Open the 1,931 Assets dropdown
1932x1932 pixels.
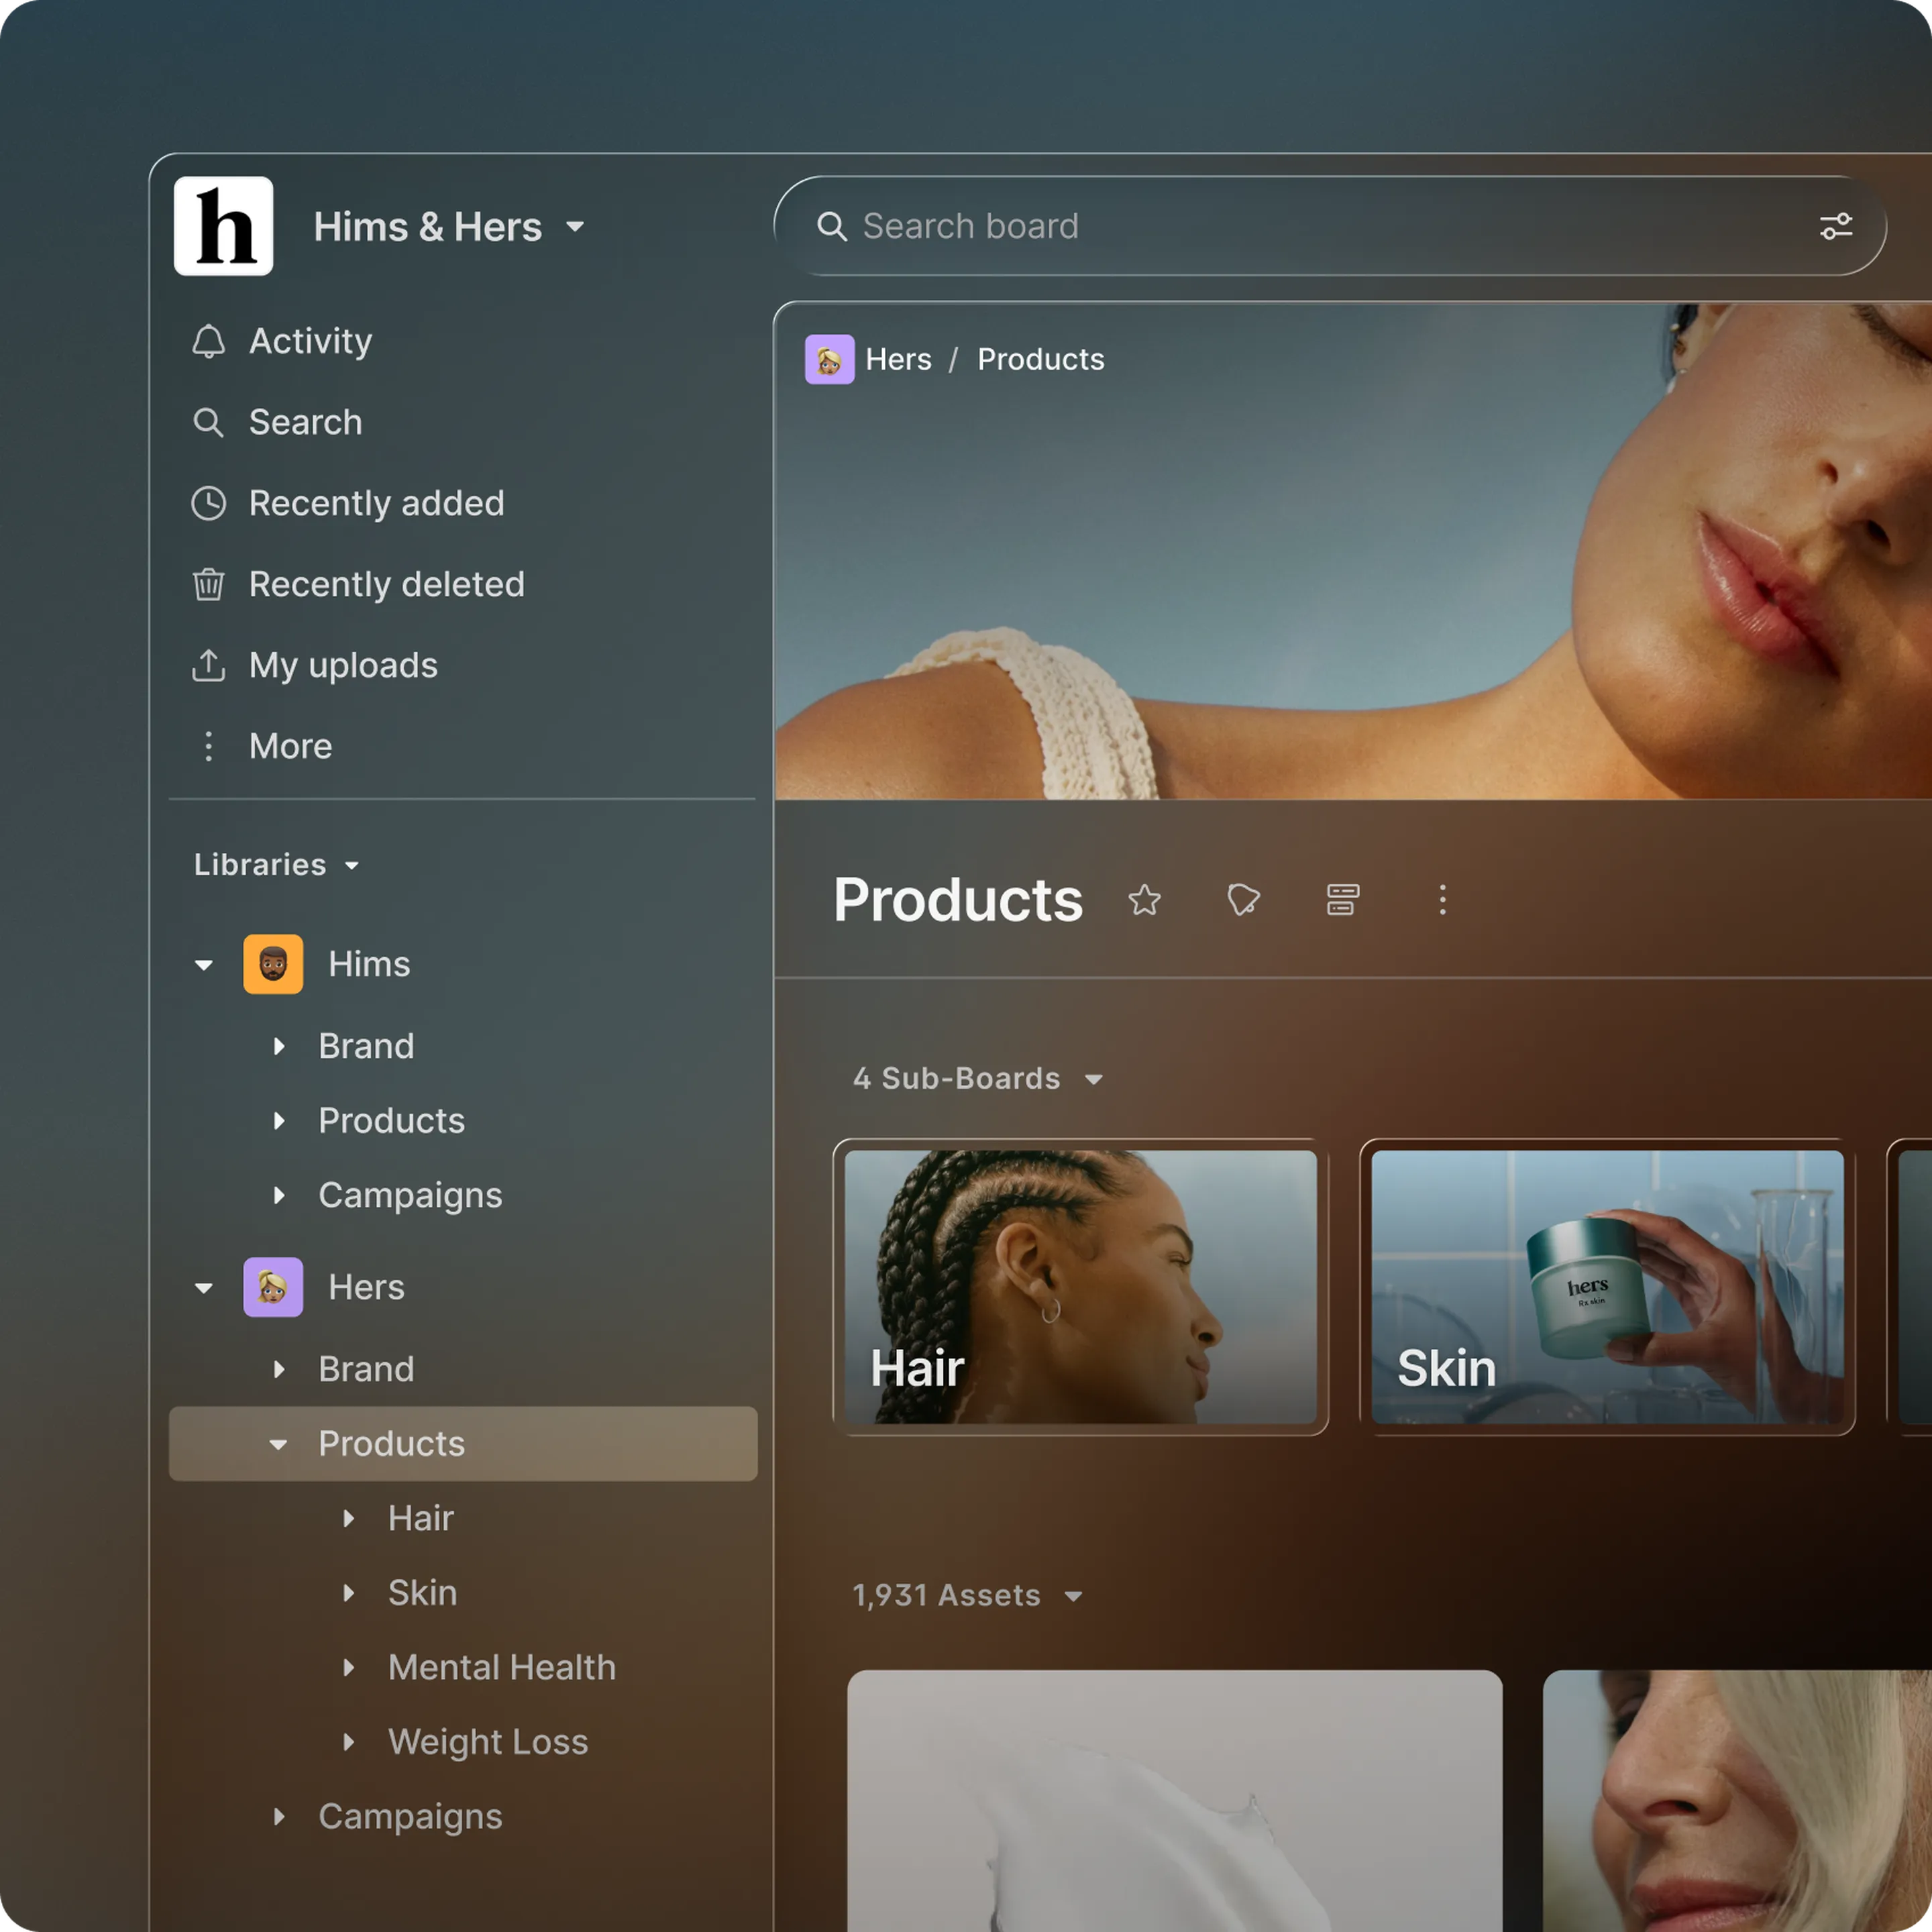1073,1596
